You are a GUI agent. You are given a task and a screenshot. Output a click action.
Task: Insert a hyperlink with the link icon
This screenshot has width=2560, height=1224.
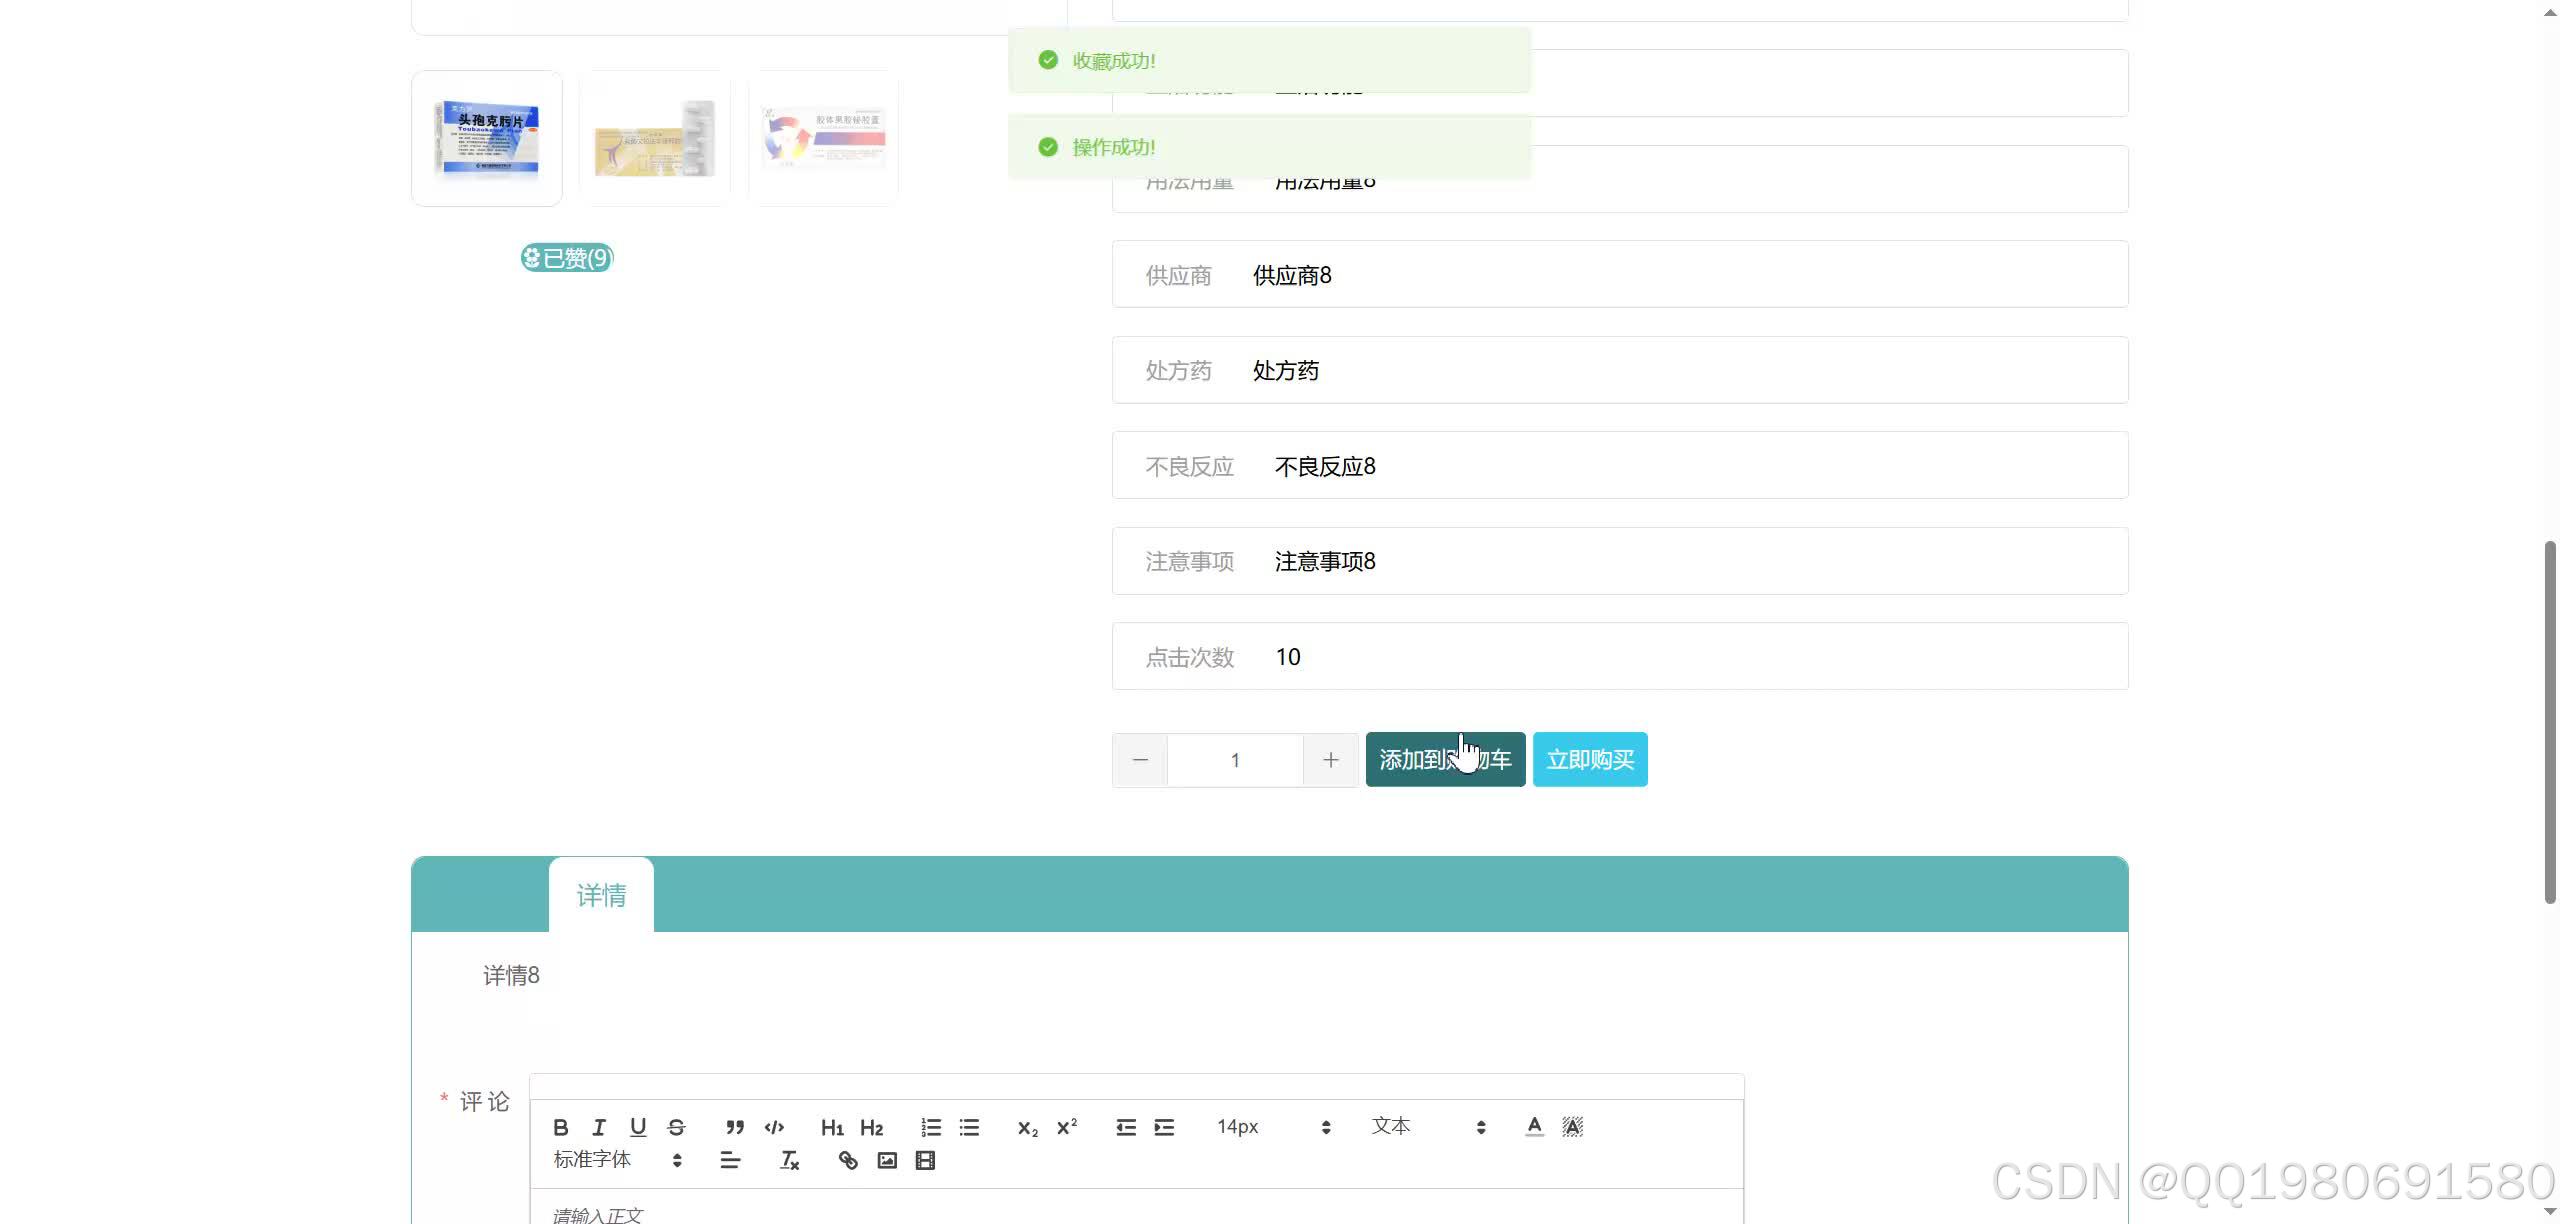847,1160
